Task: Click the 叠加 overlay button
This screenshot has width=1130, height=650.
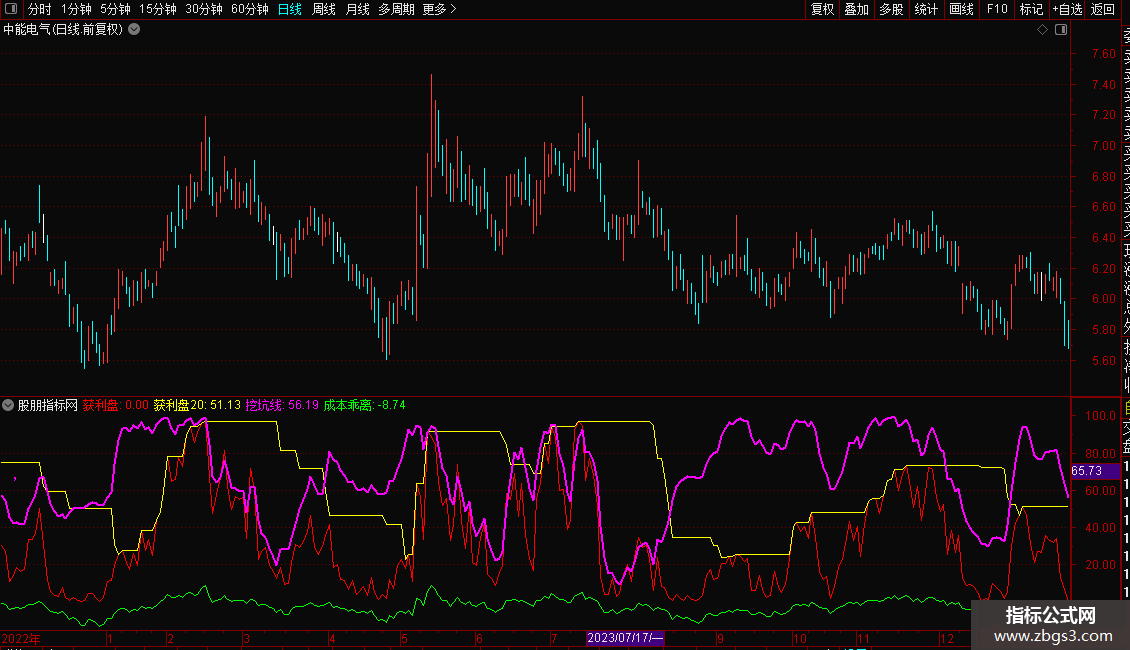Action: click(856, 9)
